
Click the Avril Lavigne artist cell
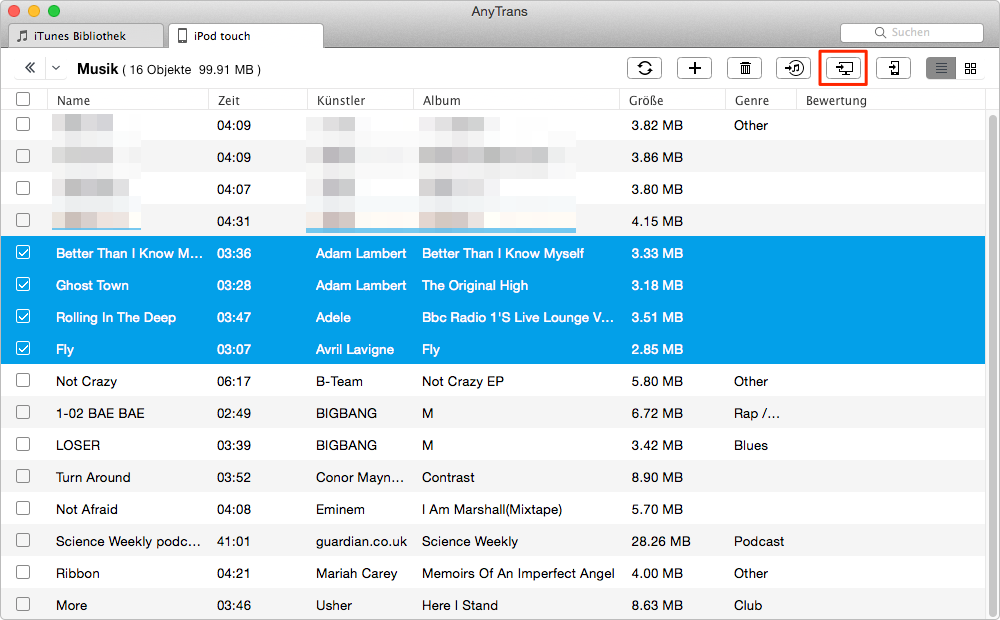(x=355, y=349)
